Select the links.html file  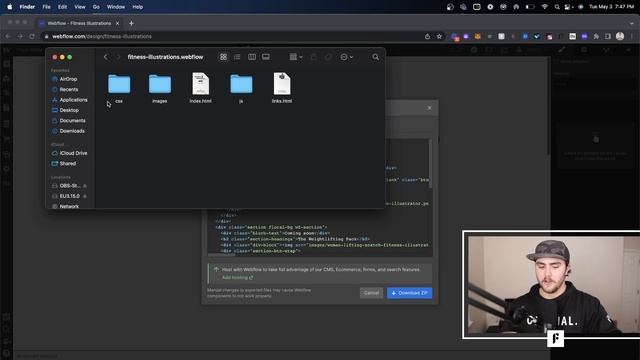[282, 84]
